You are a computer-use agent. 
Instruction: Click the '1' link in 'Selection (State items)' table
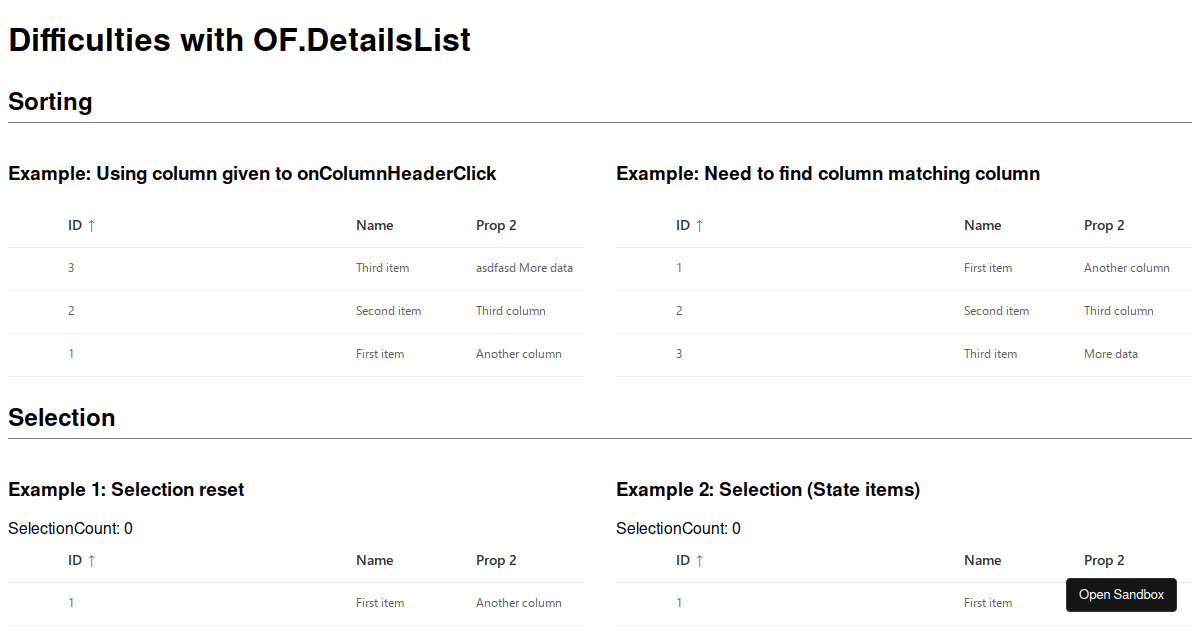click(679, 602)
